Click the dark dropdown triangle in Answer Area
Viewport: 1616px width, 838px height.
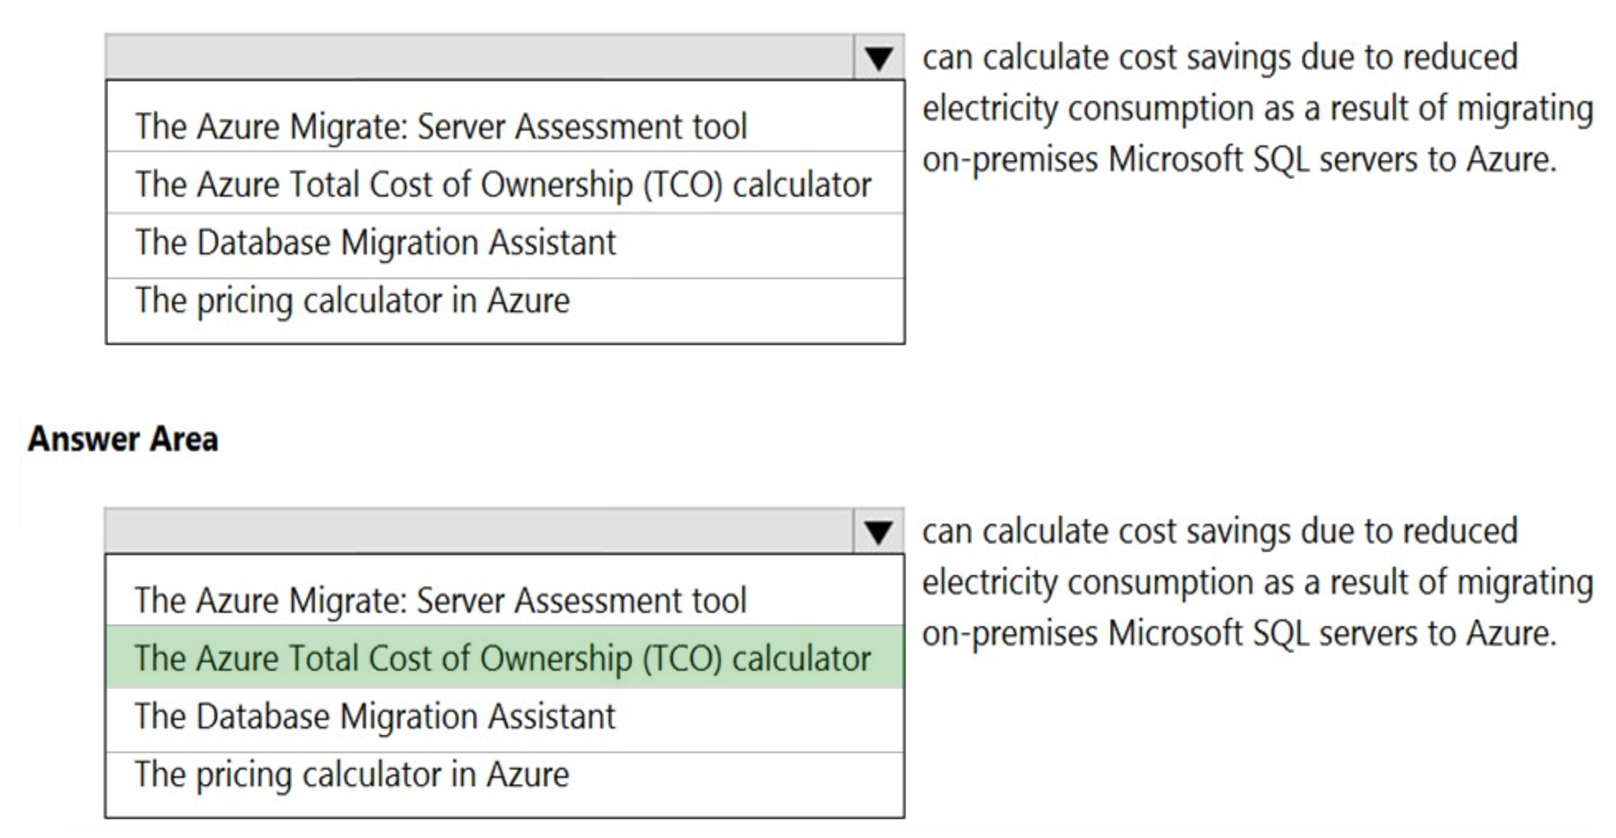pyautogui.click(x=880, y=533)
